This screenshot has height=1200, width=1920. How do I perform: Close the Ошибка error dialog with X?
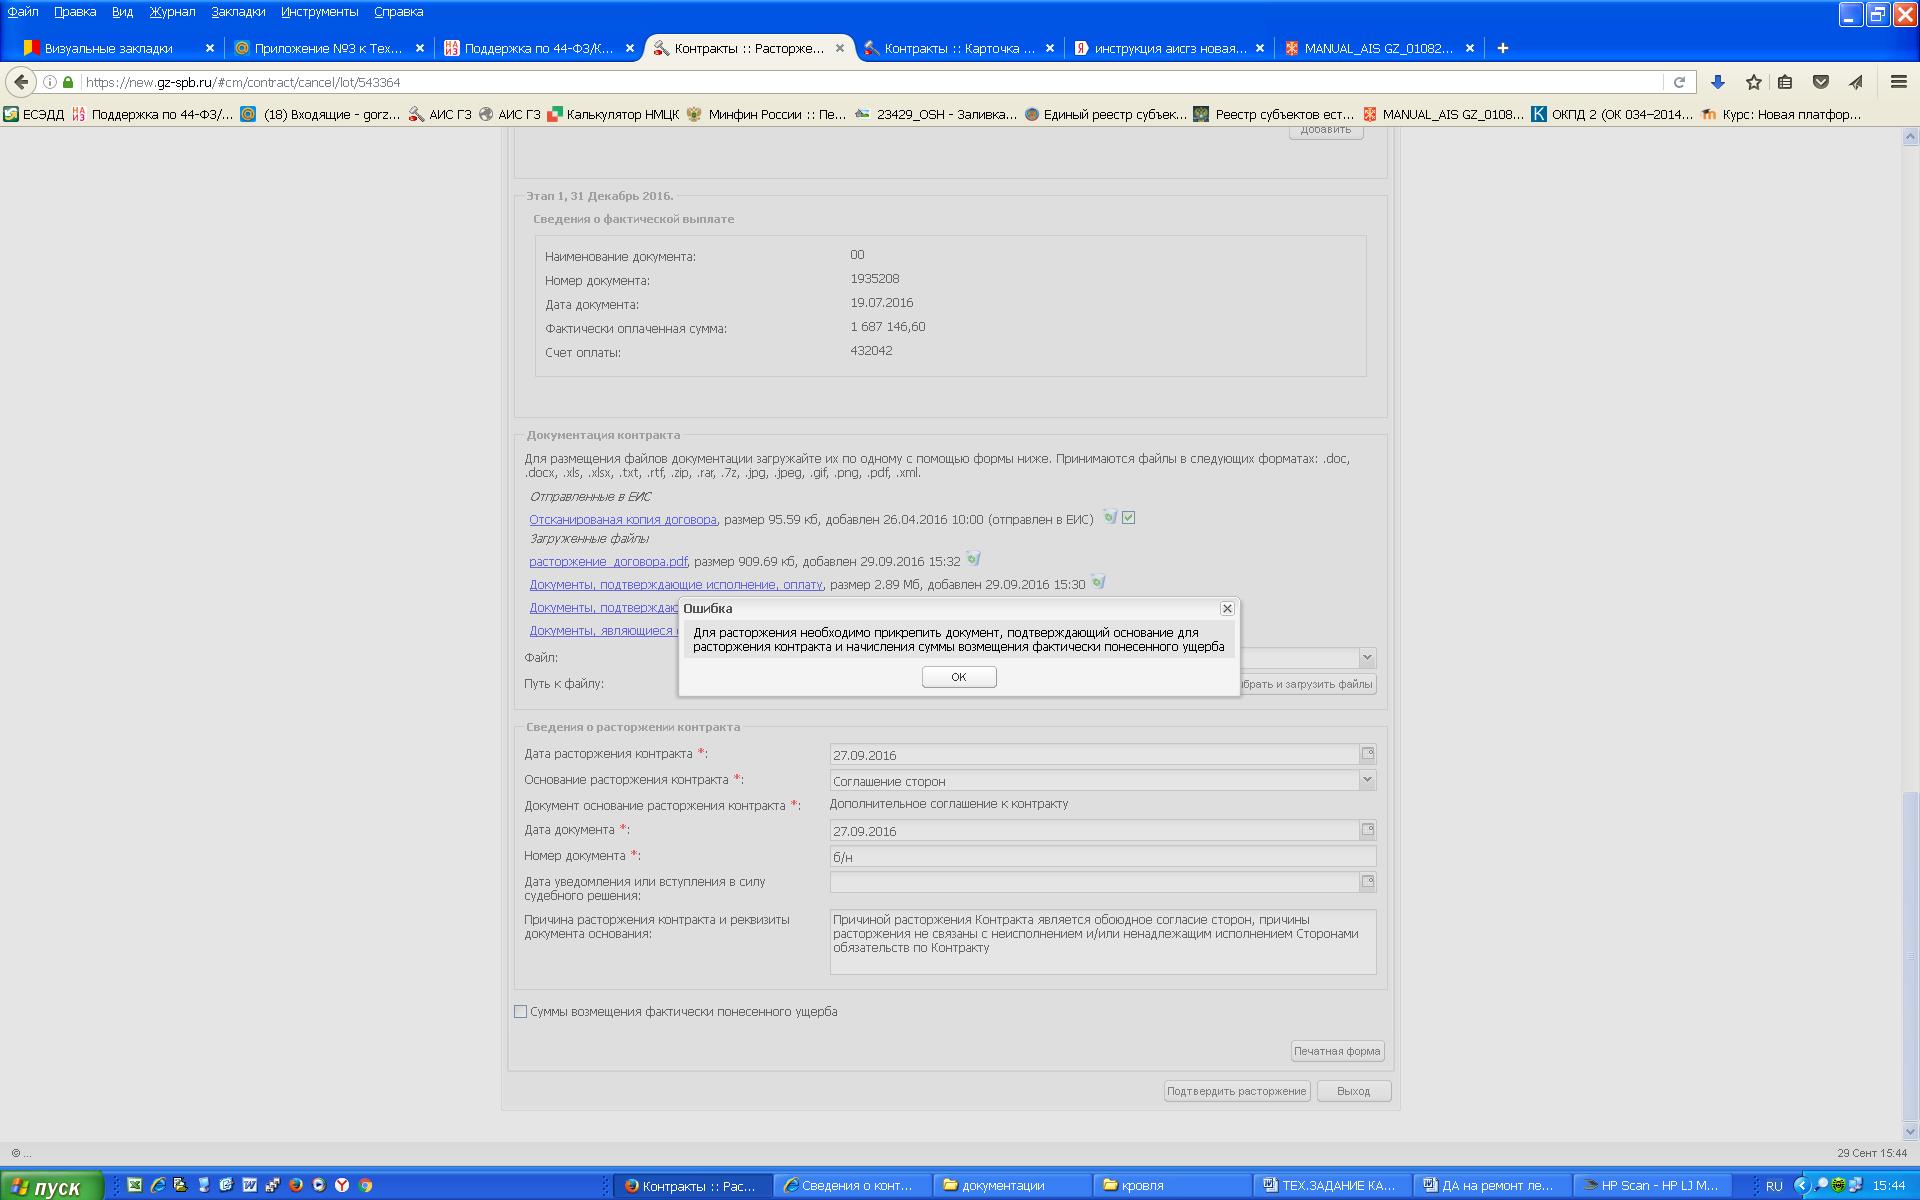pos(1227,608)
